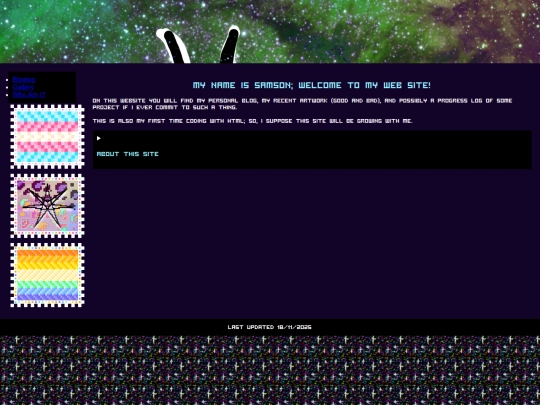This screenshot has width=540, height=405.
Task: Click the "first time coding with HTML" paragraph
Action: click(252, 121)
